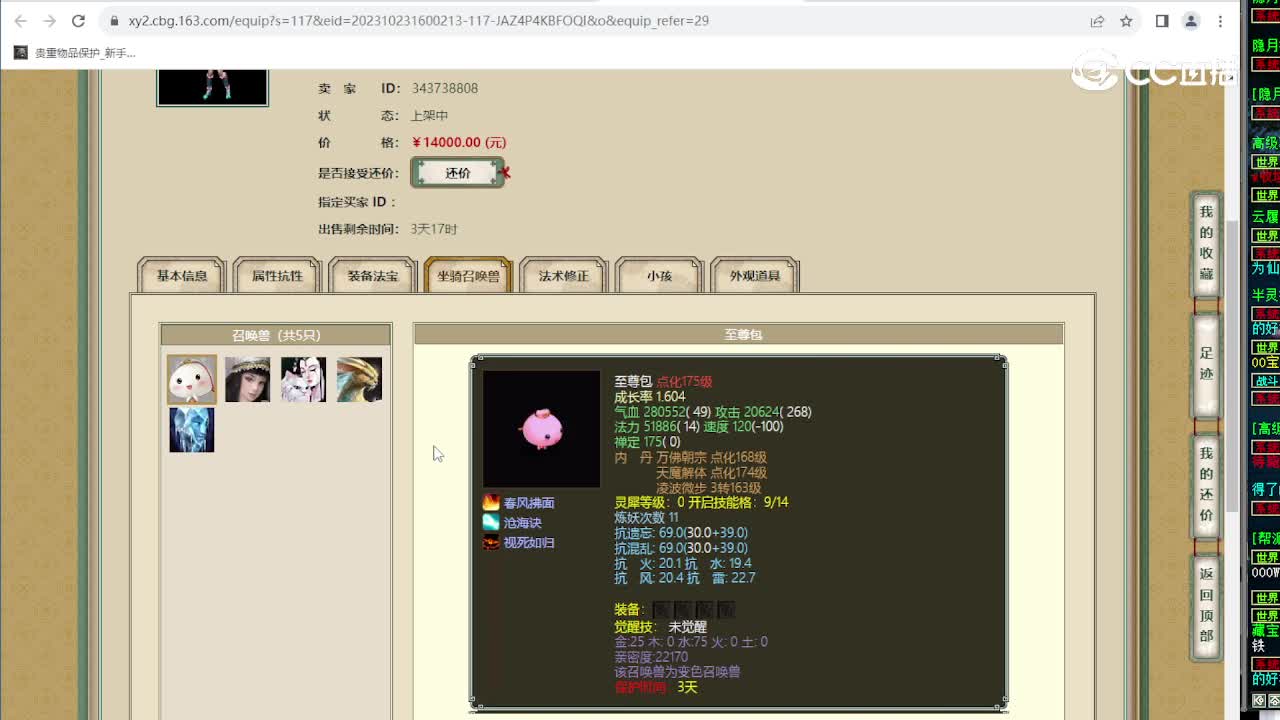Click the 觉醒技: 未觉醒 line
Viewport: 1280px width, 720px height.
(x=661, y=627)
